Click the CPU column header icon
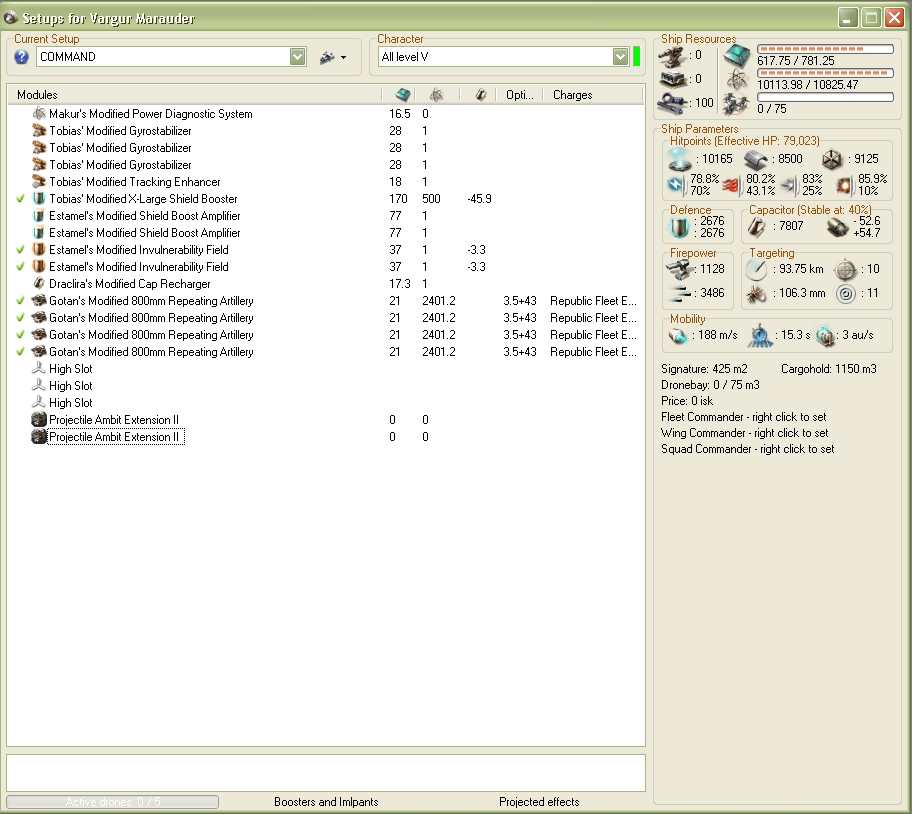The width and height of the screenshot is (912, 814). tap(402, 95)
